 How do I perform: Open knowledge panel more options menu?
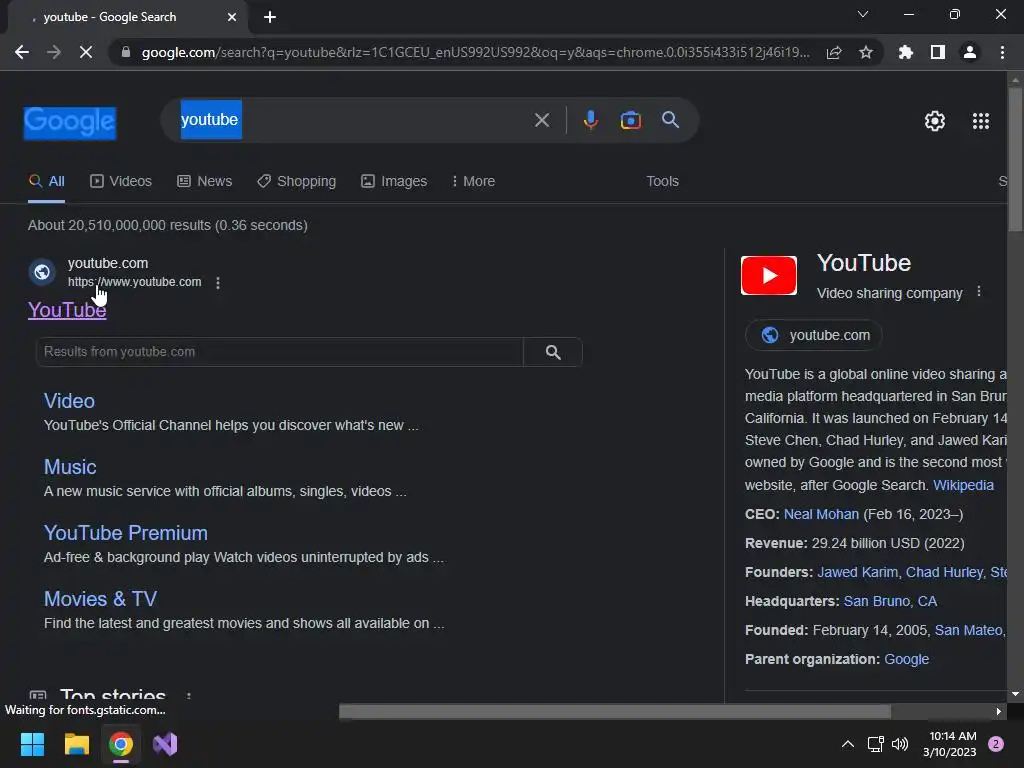[x=978, y=292]
